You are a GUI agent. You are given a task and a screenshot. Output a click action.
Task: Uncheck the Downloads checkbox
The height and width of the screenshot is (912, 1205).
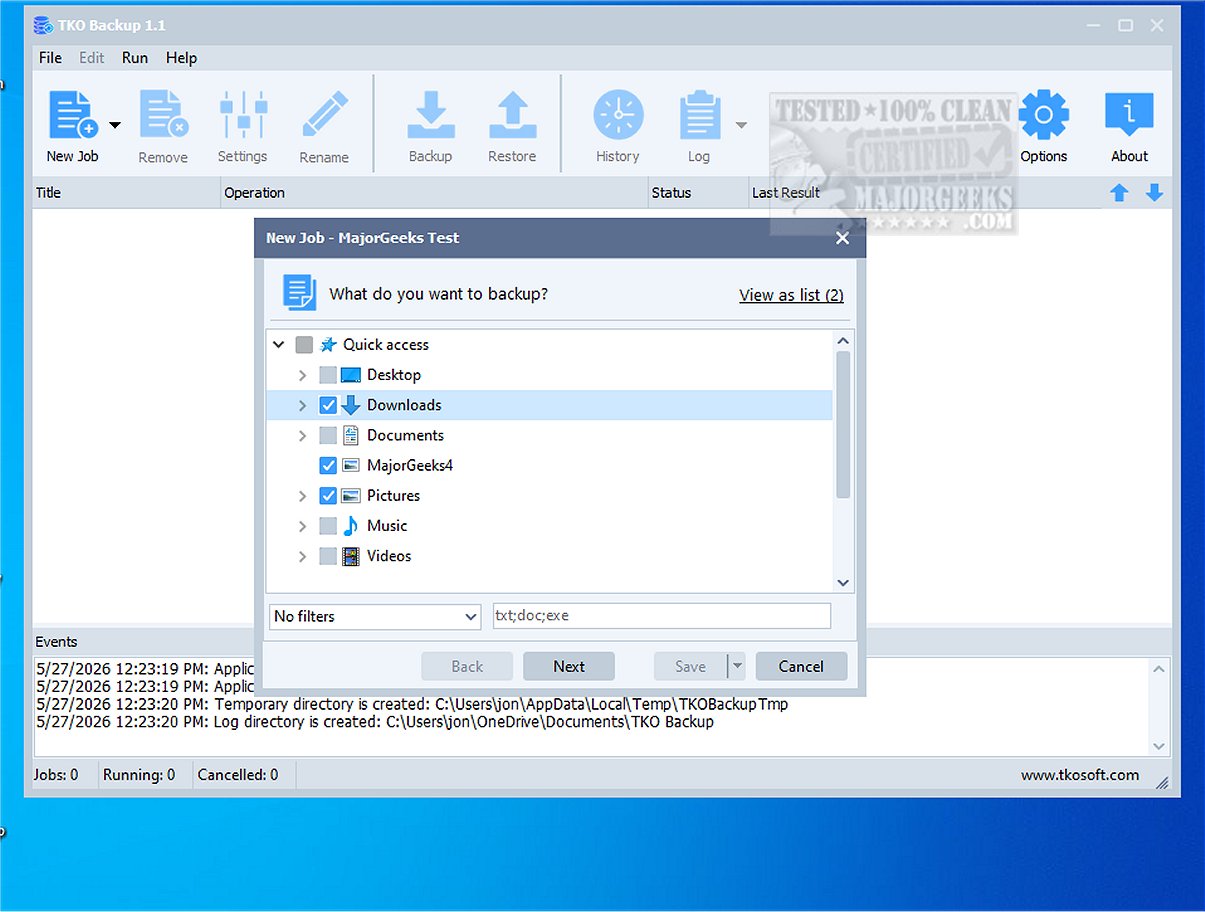coord(328,405)
